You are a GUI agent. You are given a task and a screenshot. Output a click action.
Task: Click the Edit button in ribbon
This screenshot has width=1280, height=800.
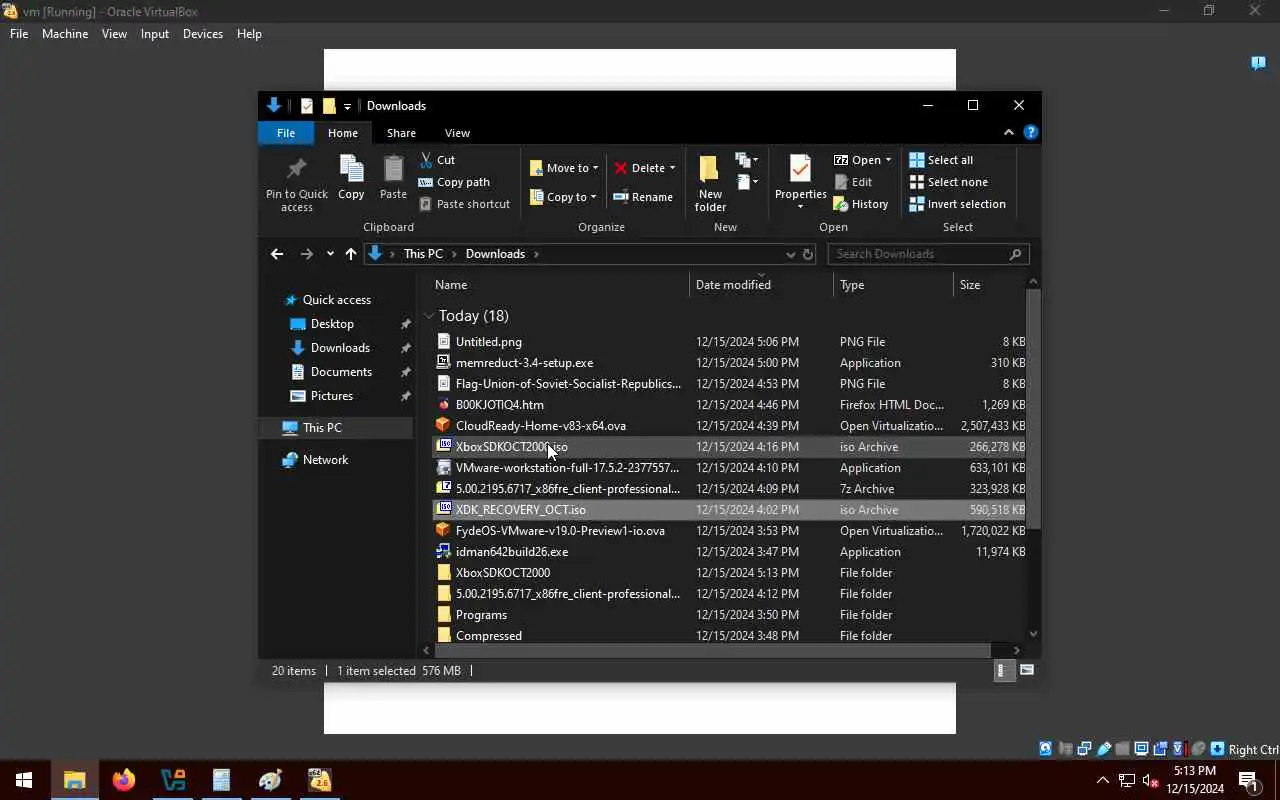click(x=853, y=182)
